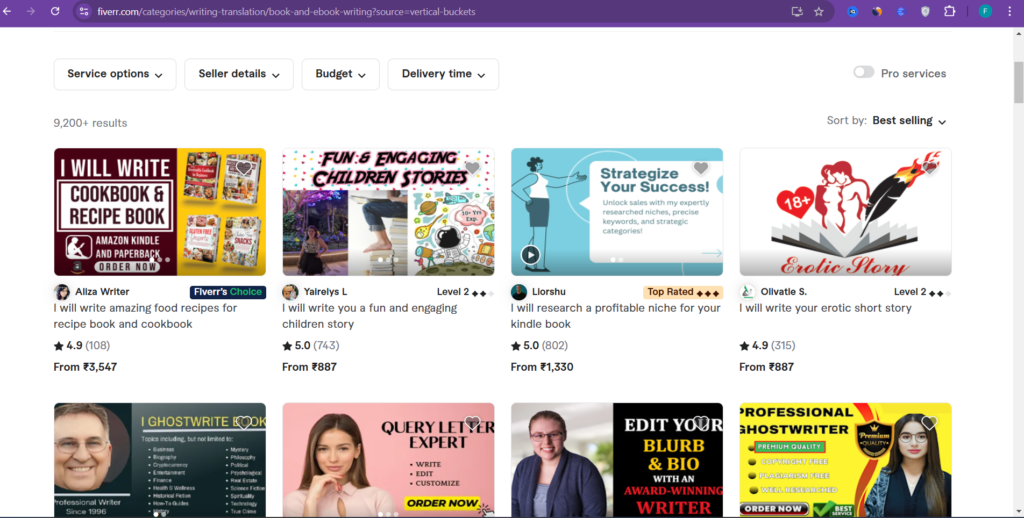
Task: Expand the Service options filter
Action: coord(115,74)
